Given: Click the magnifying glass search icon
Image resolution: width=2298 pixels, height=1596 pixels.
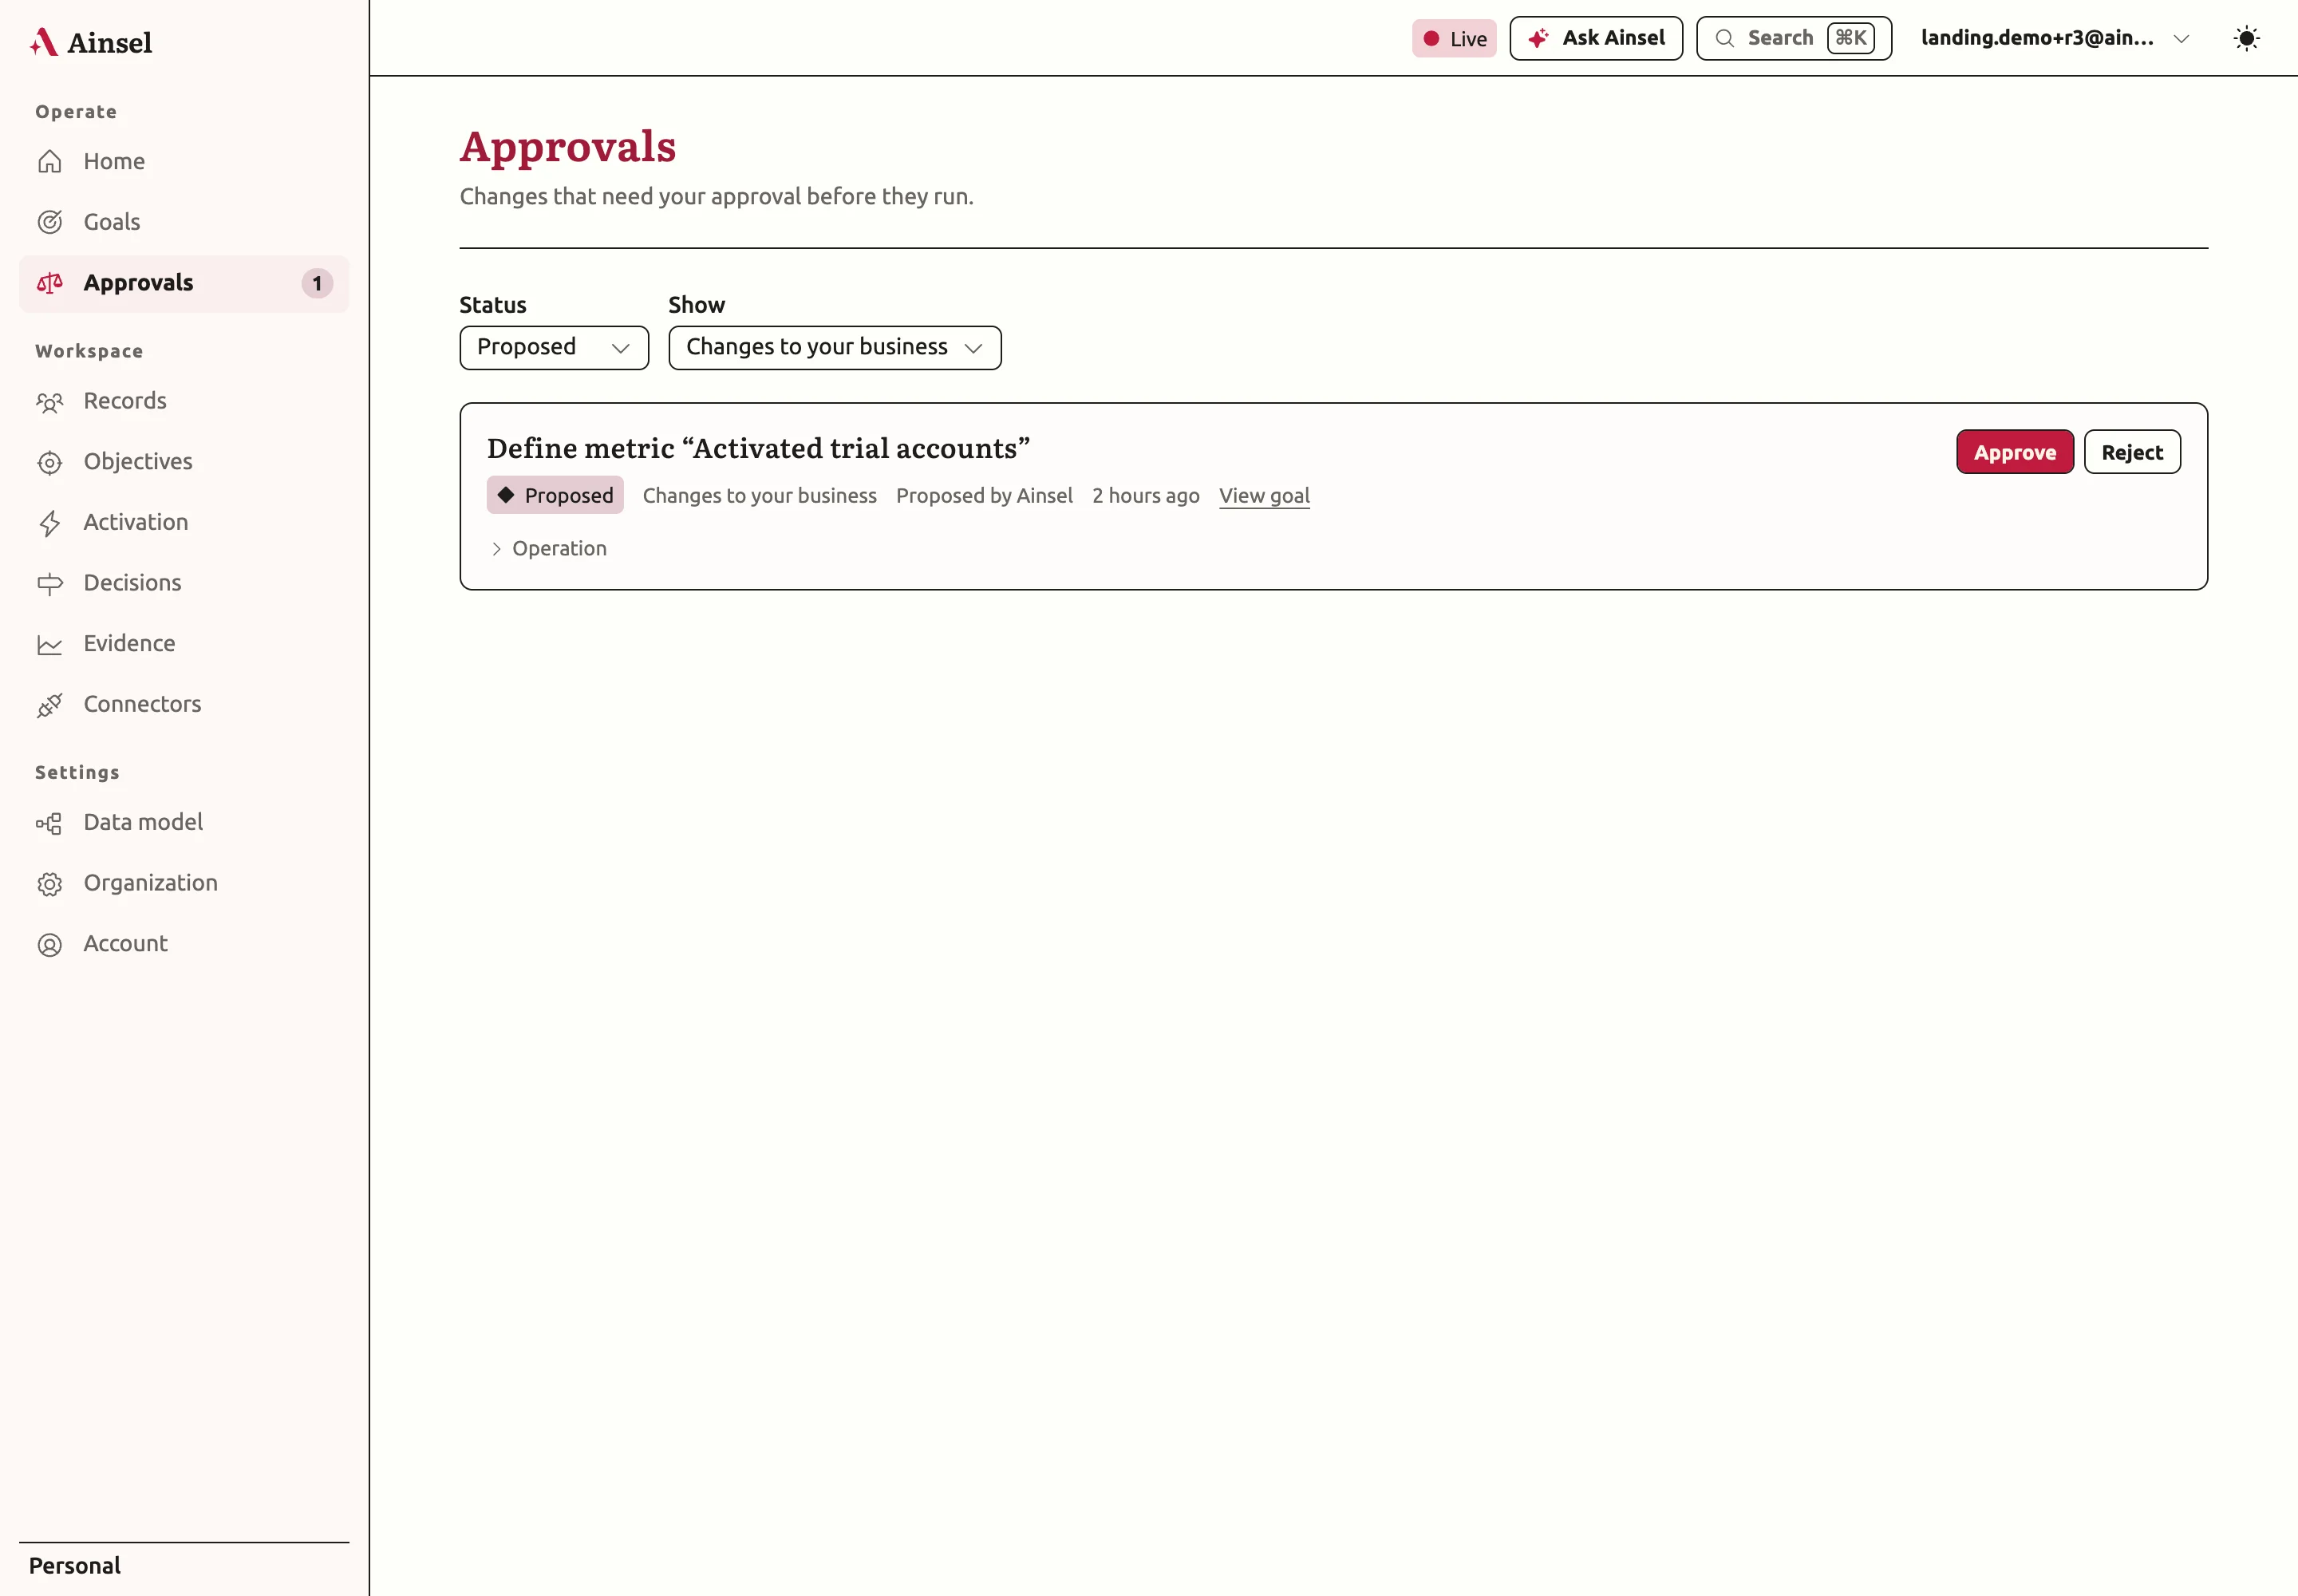Looking at the screenshot, I should [1725, 38].
